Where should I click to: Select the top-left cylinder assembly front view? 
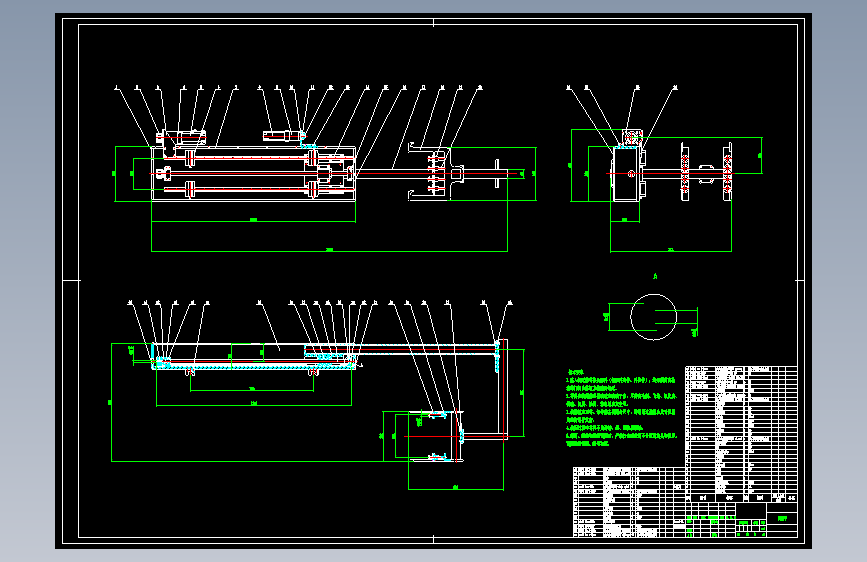325,169
